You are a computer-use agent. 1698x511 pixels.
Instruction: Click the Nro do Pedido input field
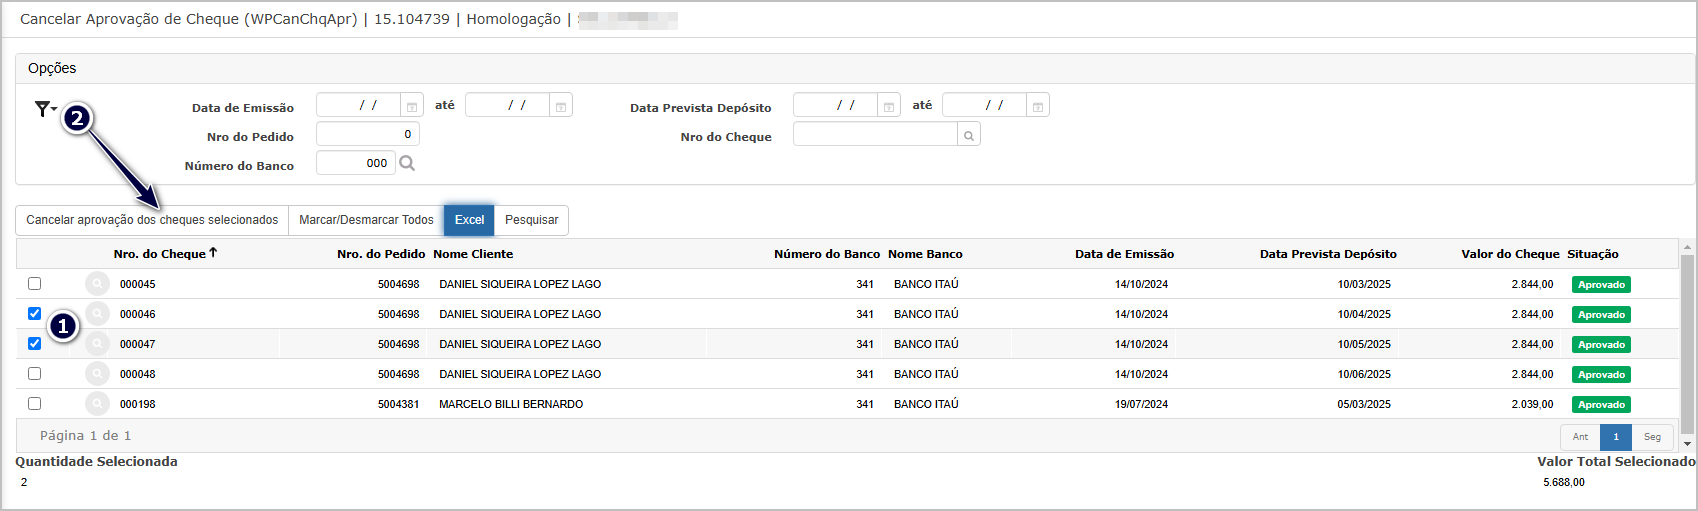tap(367, 134)
